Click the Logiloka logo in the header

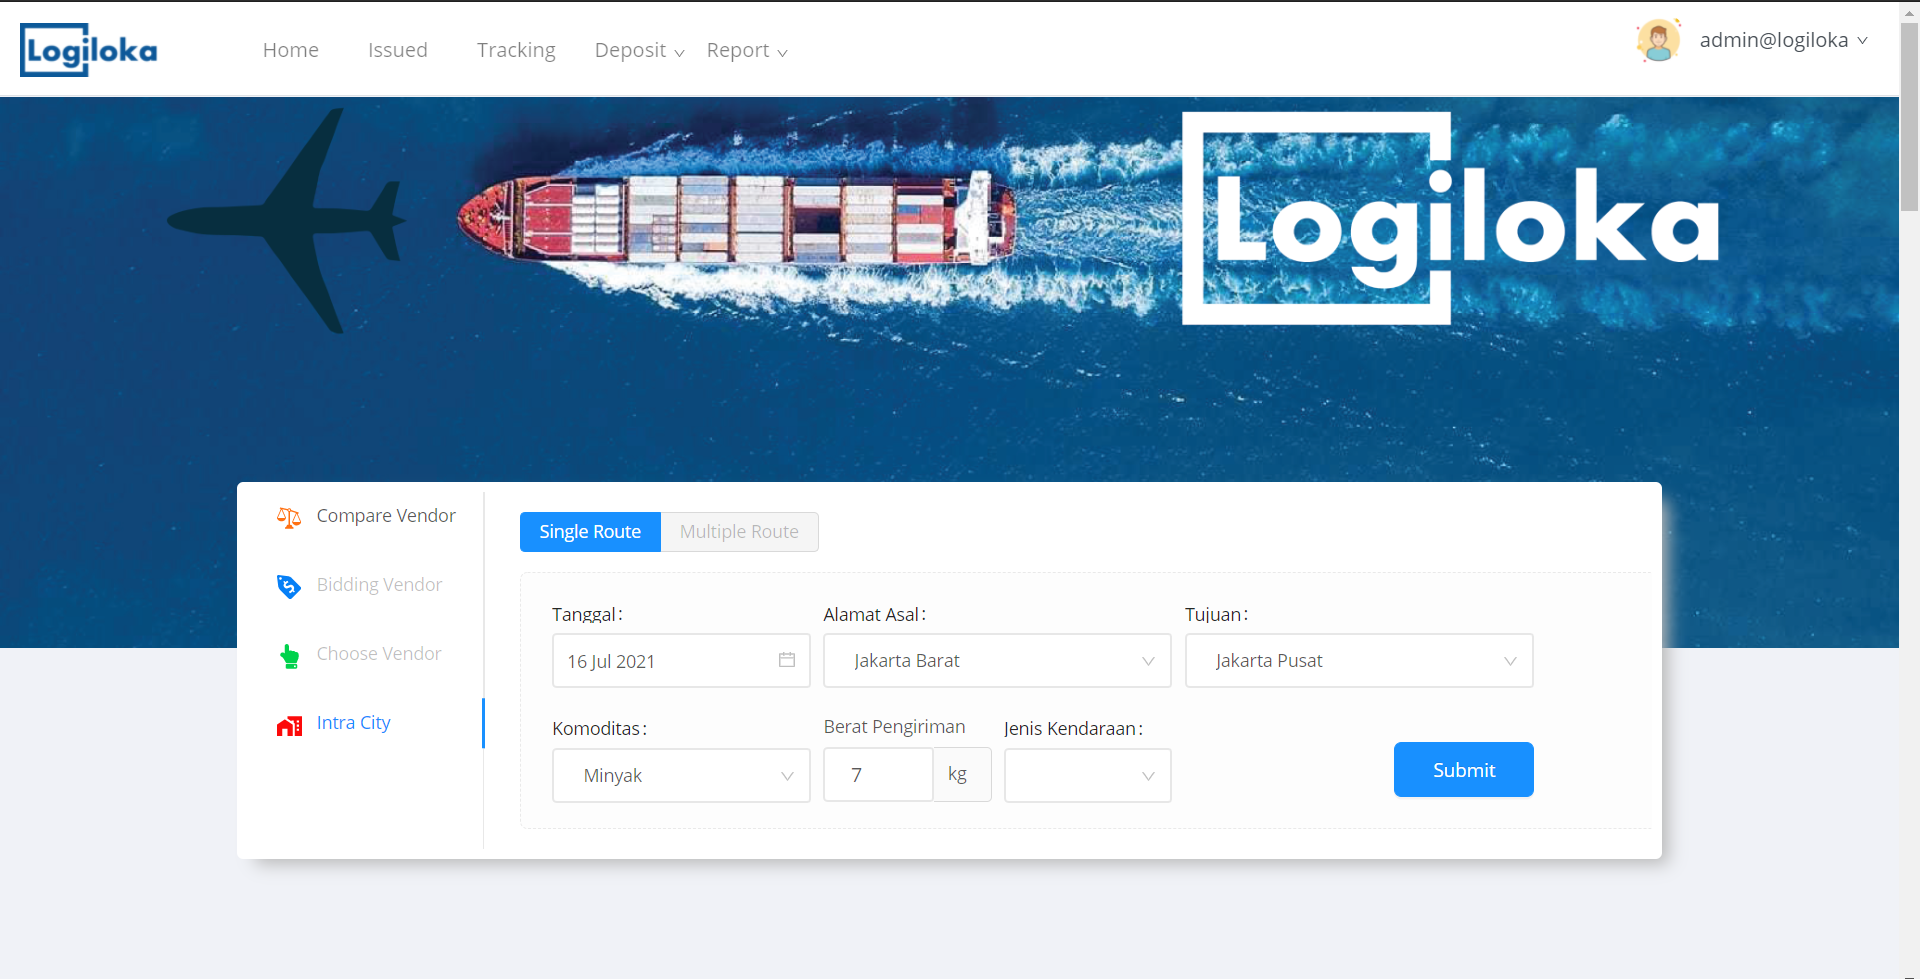pos(89,50)
